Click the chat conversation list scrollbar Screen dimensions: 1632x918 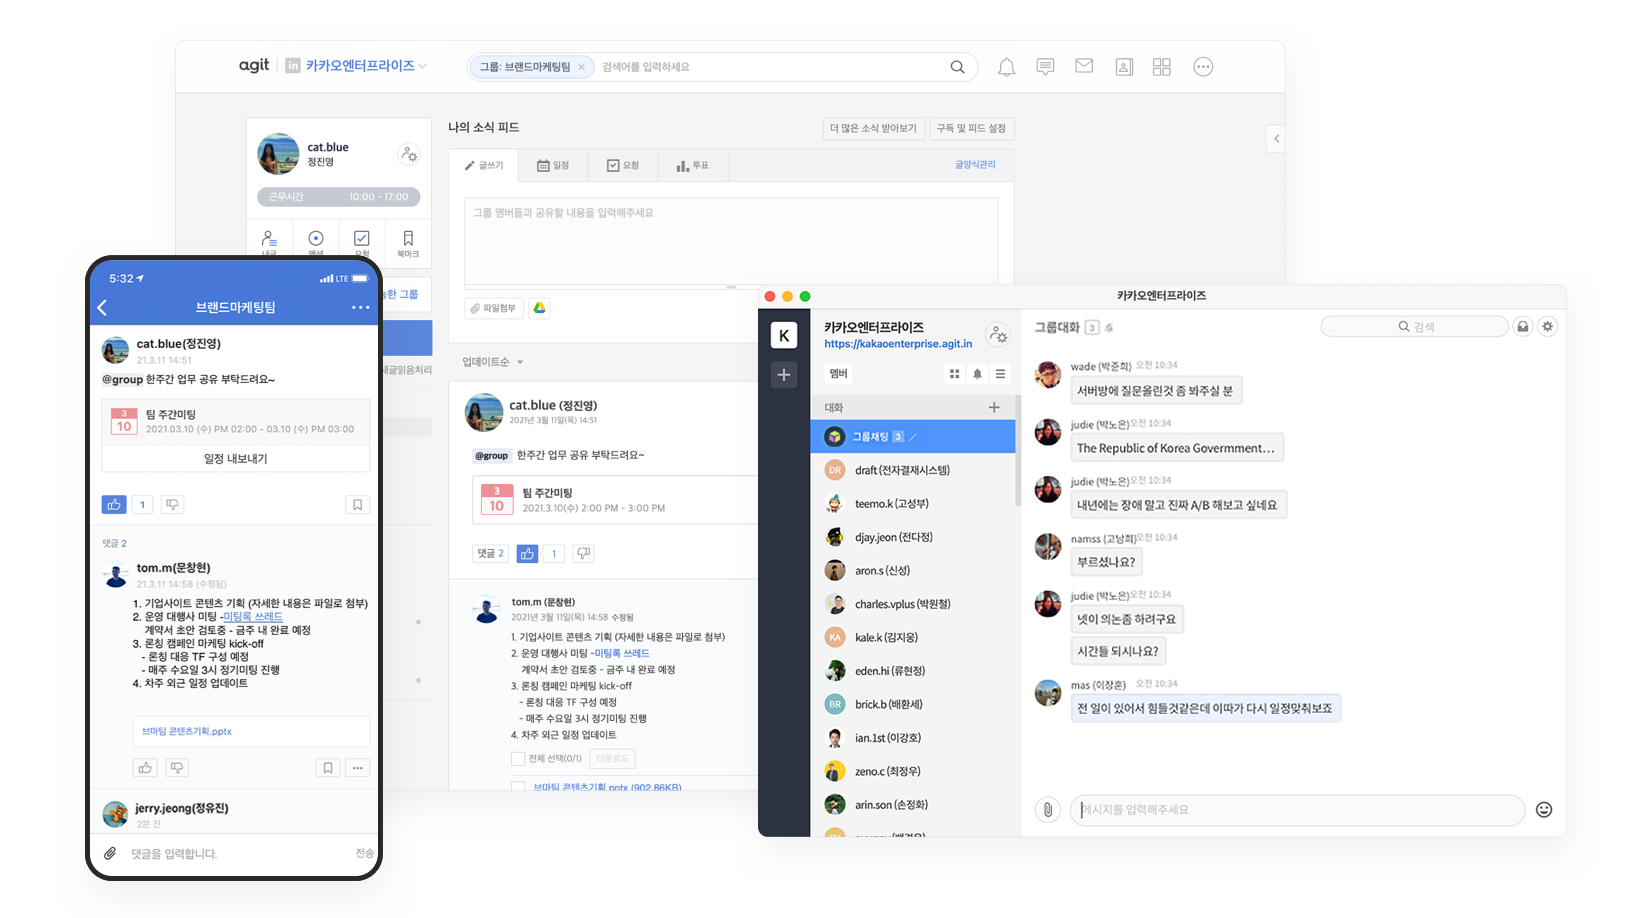1018,450
